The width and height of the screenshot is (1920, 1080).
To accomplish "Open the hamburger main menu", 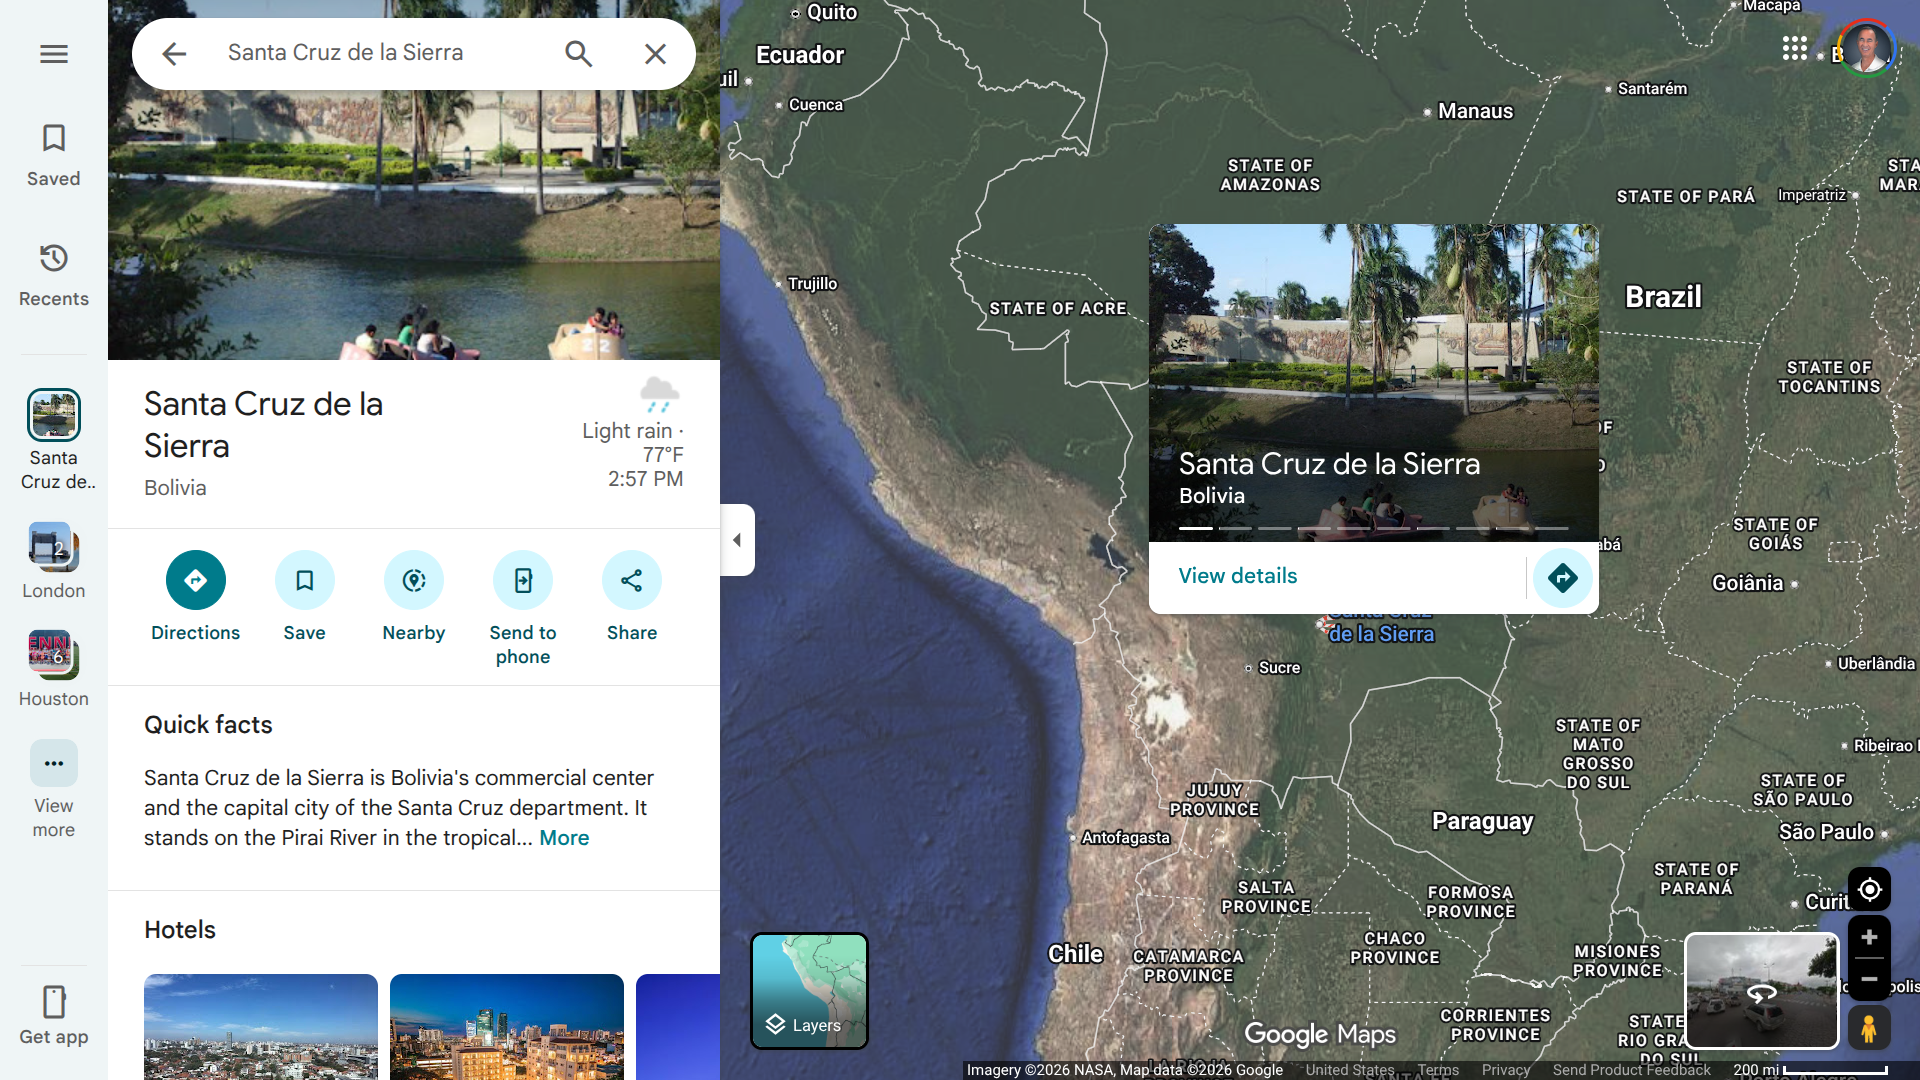I will coord(54,54).
